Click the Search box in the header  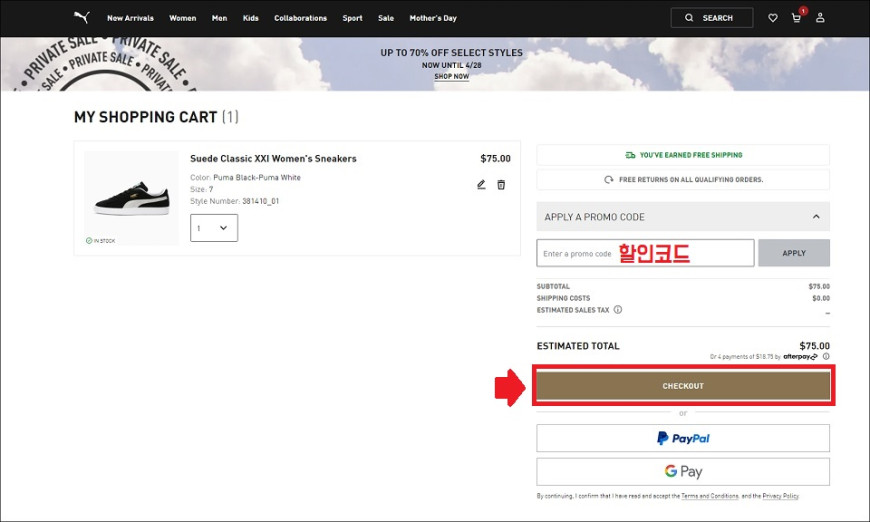[712, 18]
